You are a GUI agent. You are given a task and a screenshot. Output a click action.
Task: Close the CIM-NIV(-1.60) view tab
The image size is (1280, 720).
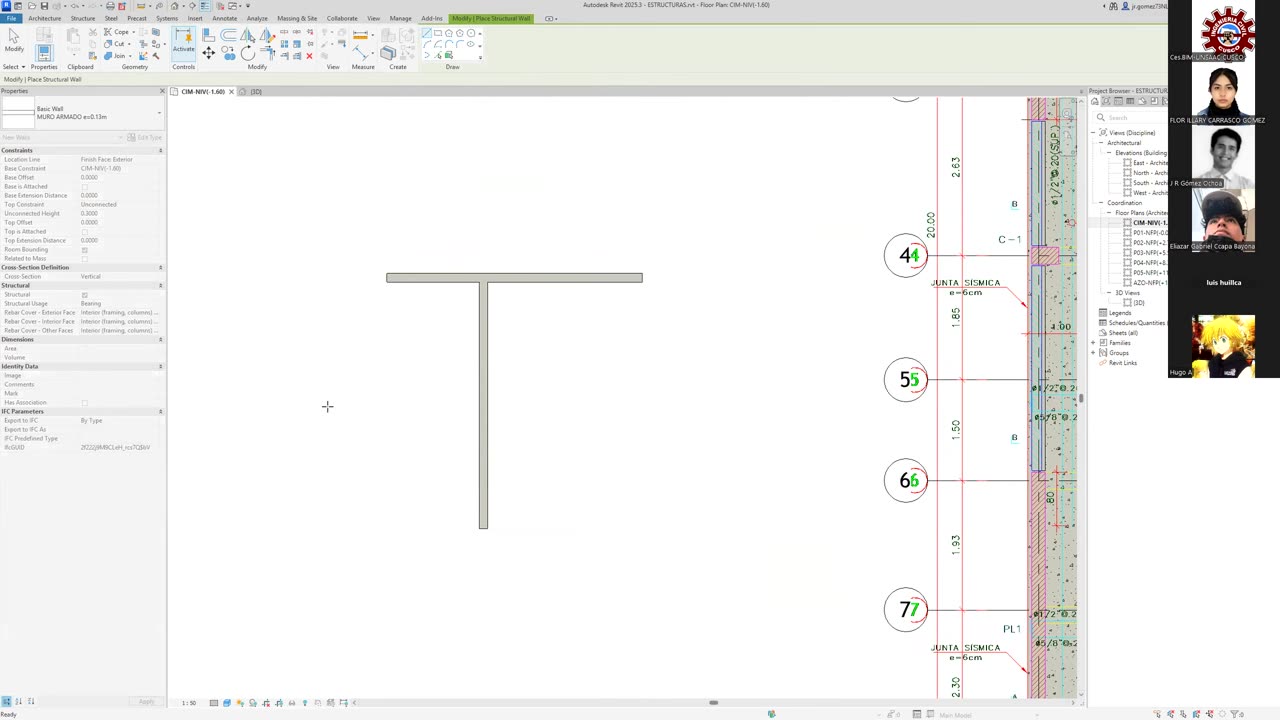click(231, 92)
